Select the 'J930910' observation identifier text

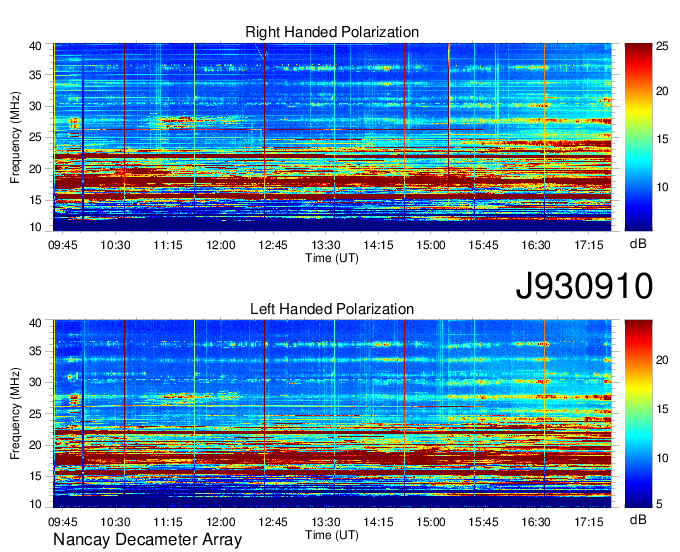click(x=584, y=286)
